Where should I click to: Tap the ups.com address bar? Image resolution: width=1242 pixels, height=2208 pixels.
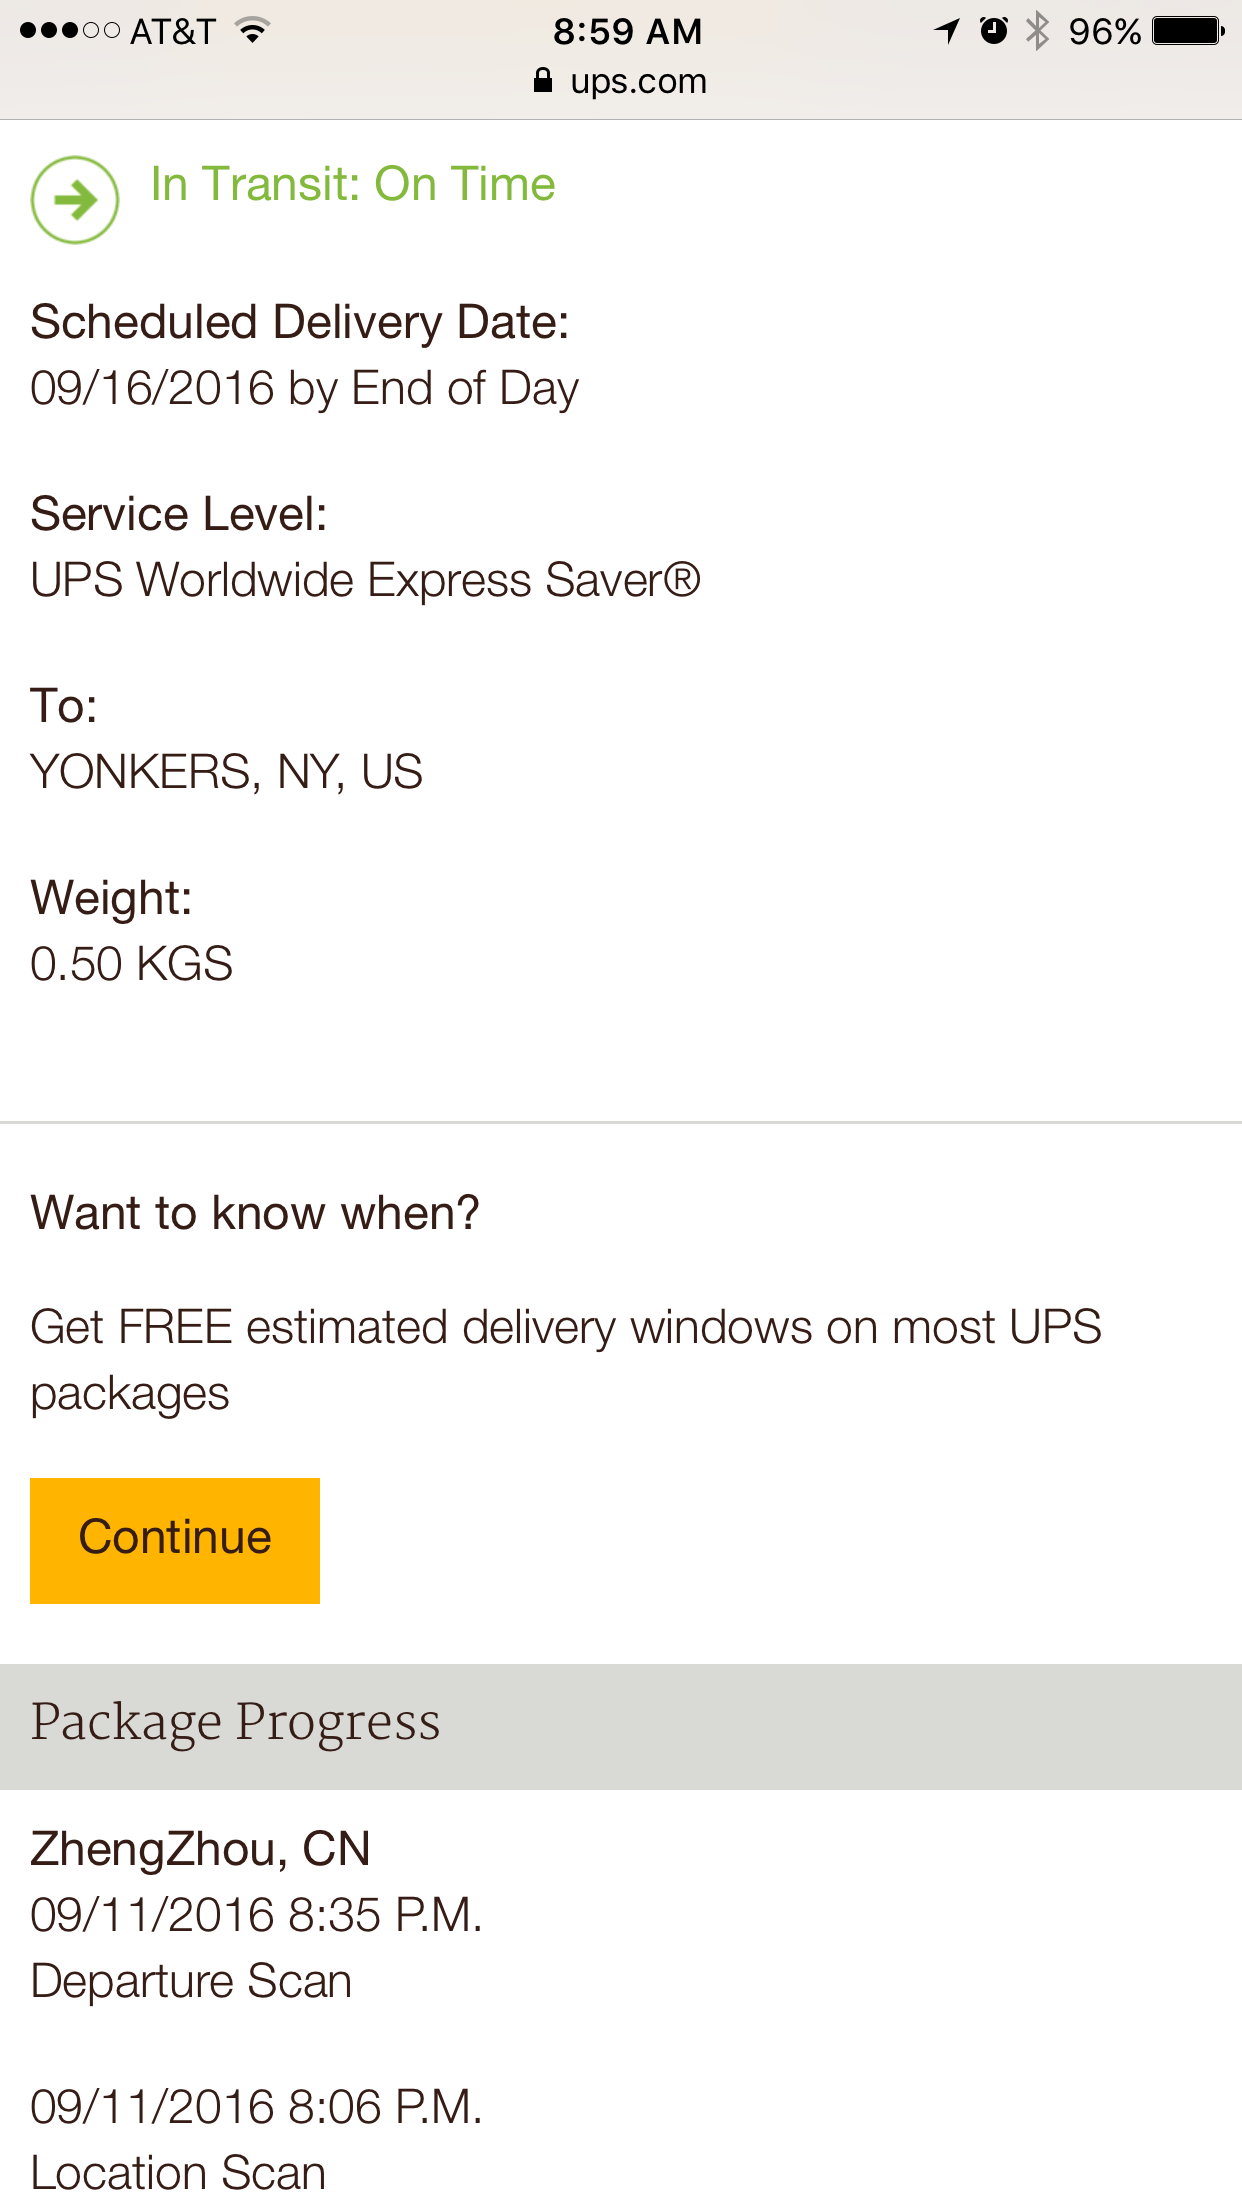click(x=621, y=80)
